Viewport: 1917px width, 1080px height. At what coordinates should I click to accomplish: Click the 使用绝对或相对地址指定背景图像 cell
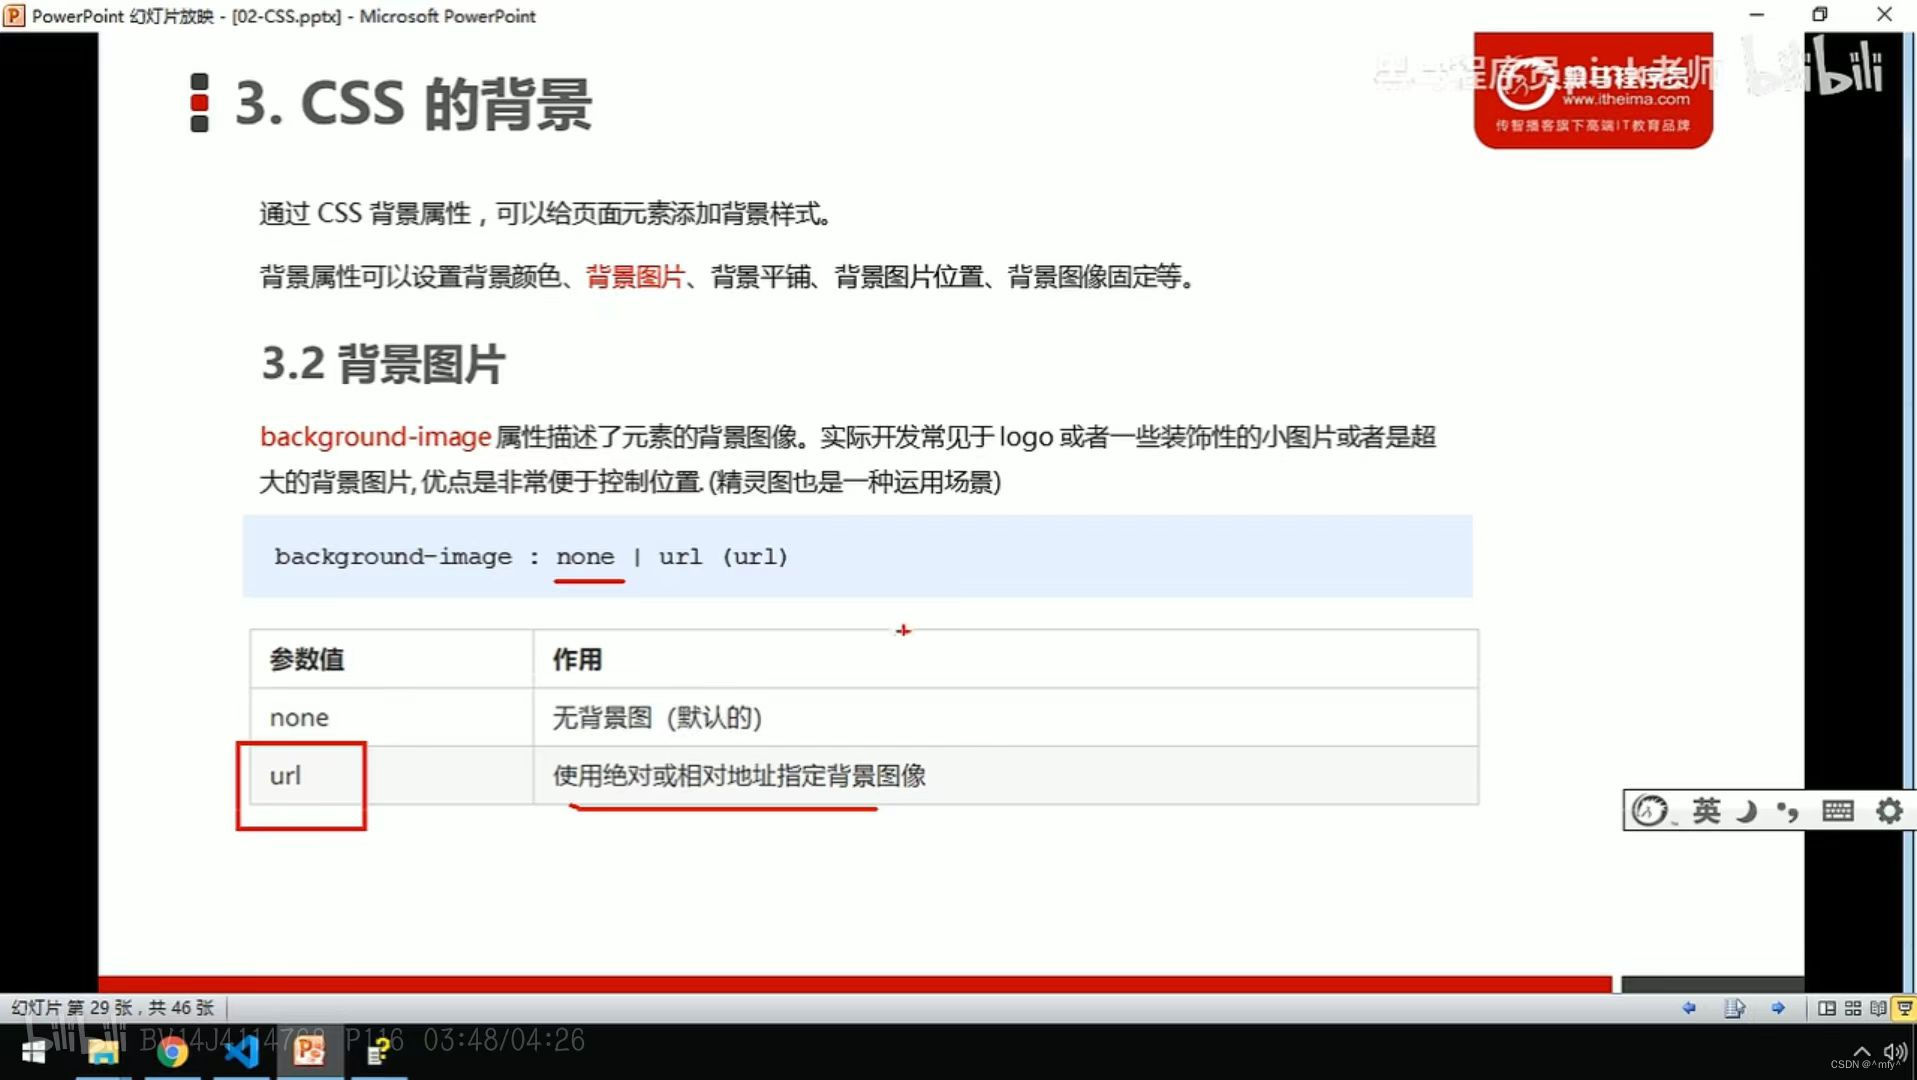point(1006,775)
